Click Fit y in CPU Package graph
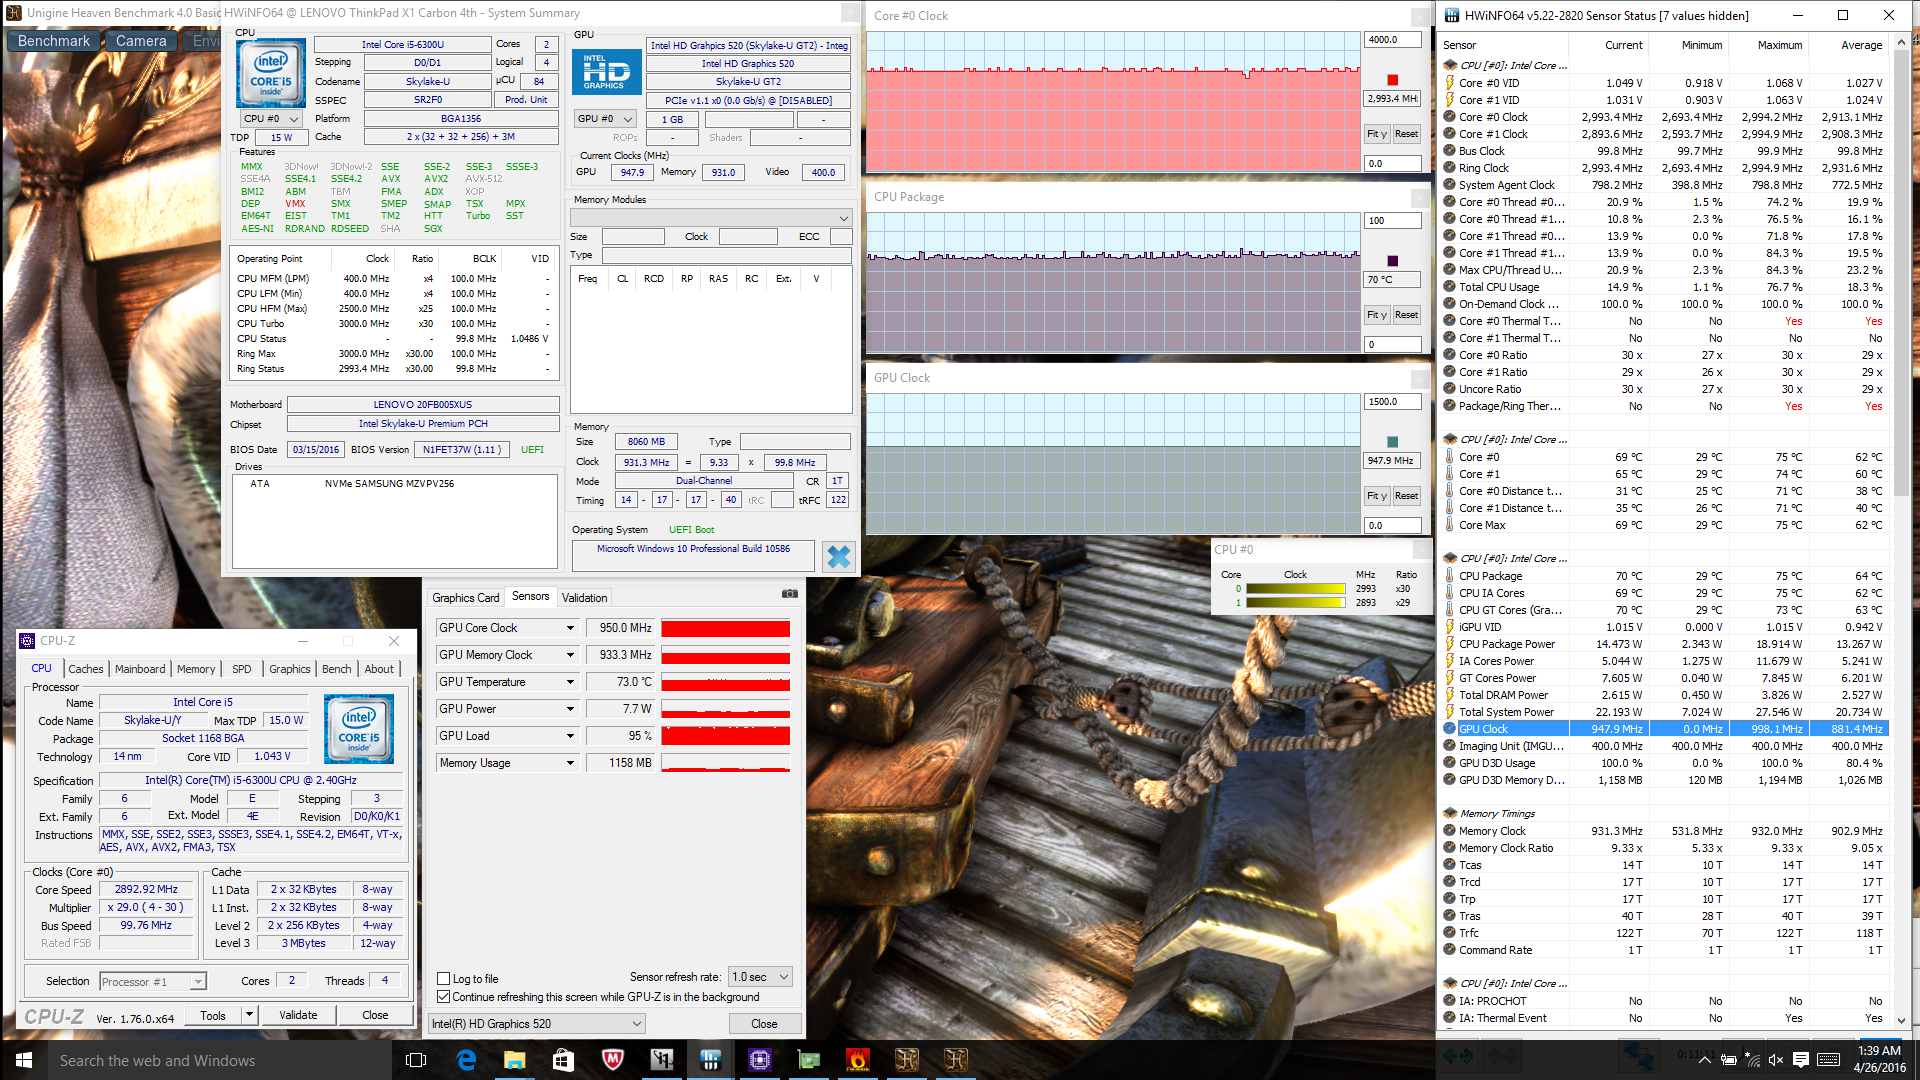1920x1080 pixels. coord(1377,315)
